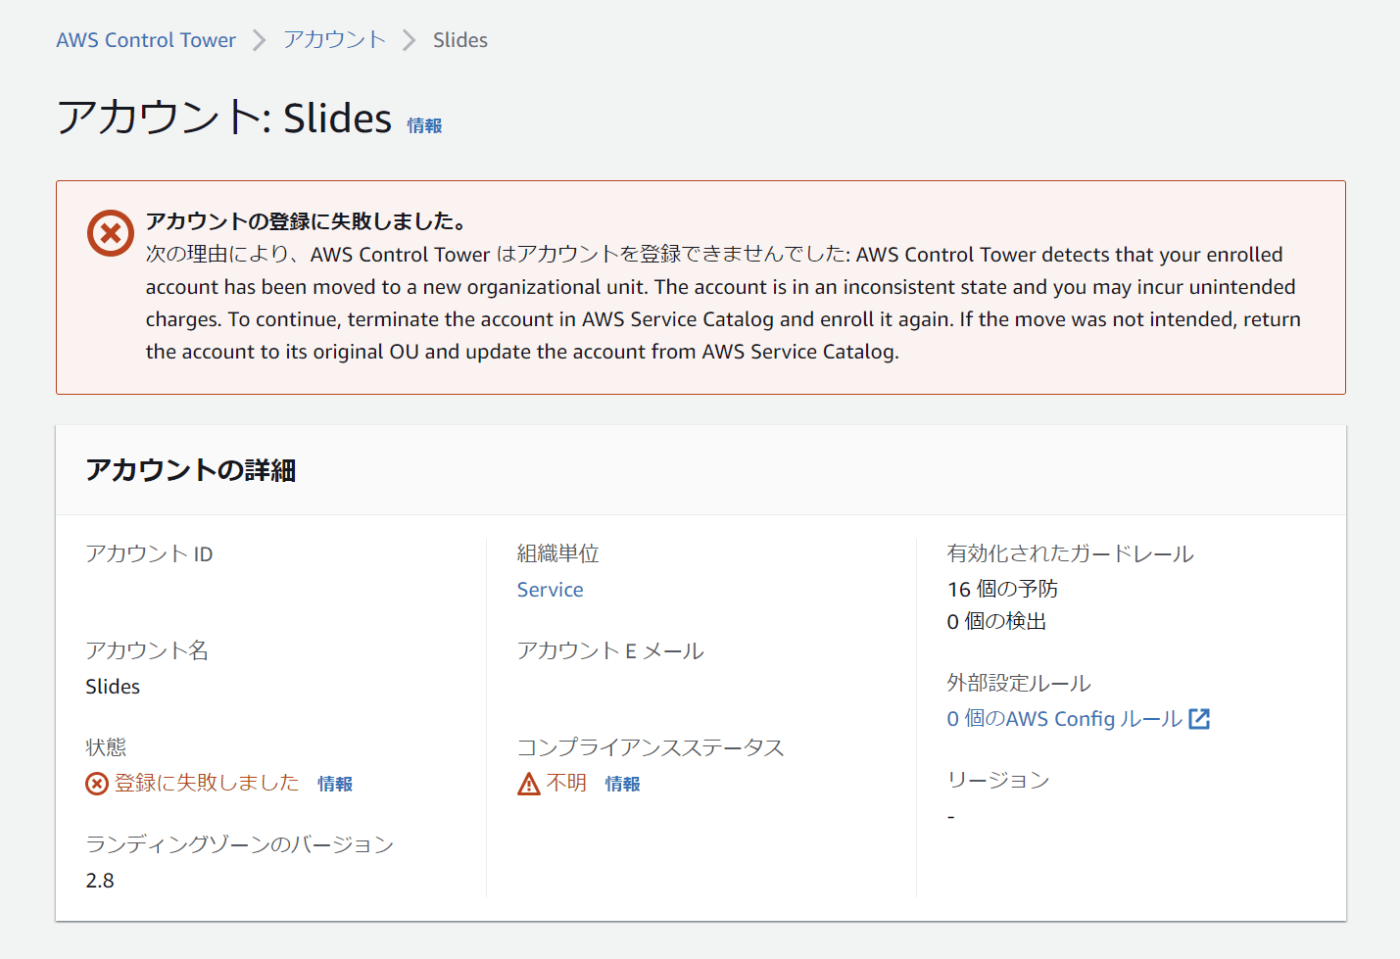This screenshot has width=1400, height=959.
Task: Open AWS Control Tower breadcrumb link
Action: pyautogui.click(x=146, y=40)
